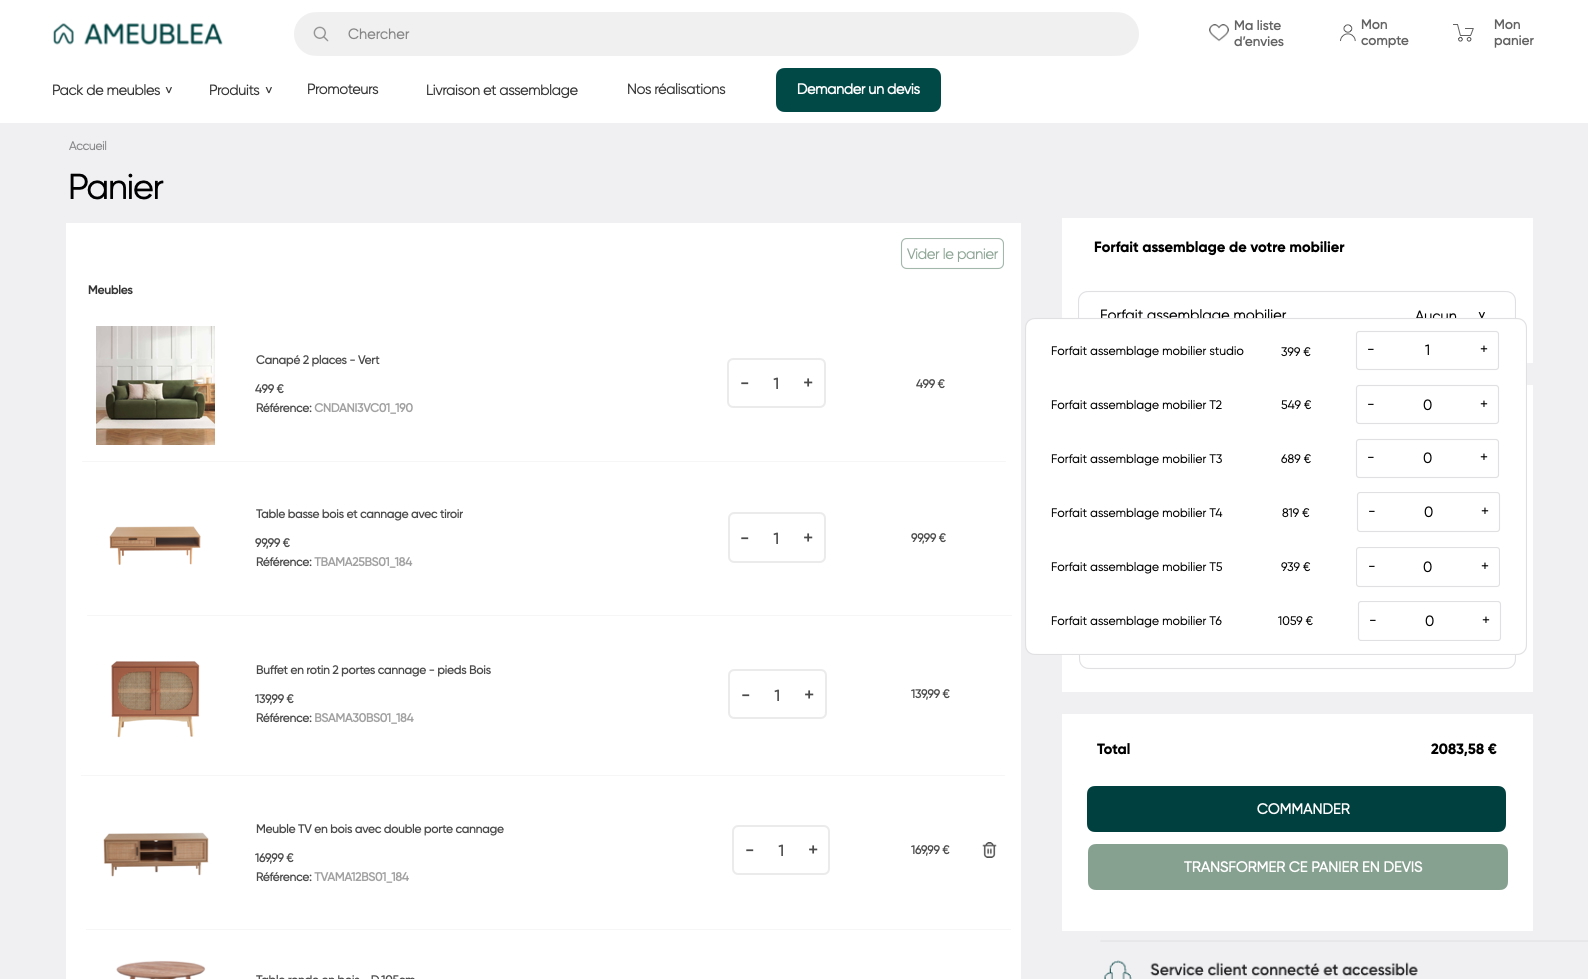Expand Produits dropdown menu

[x=240, y=90]
